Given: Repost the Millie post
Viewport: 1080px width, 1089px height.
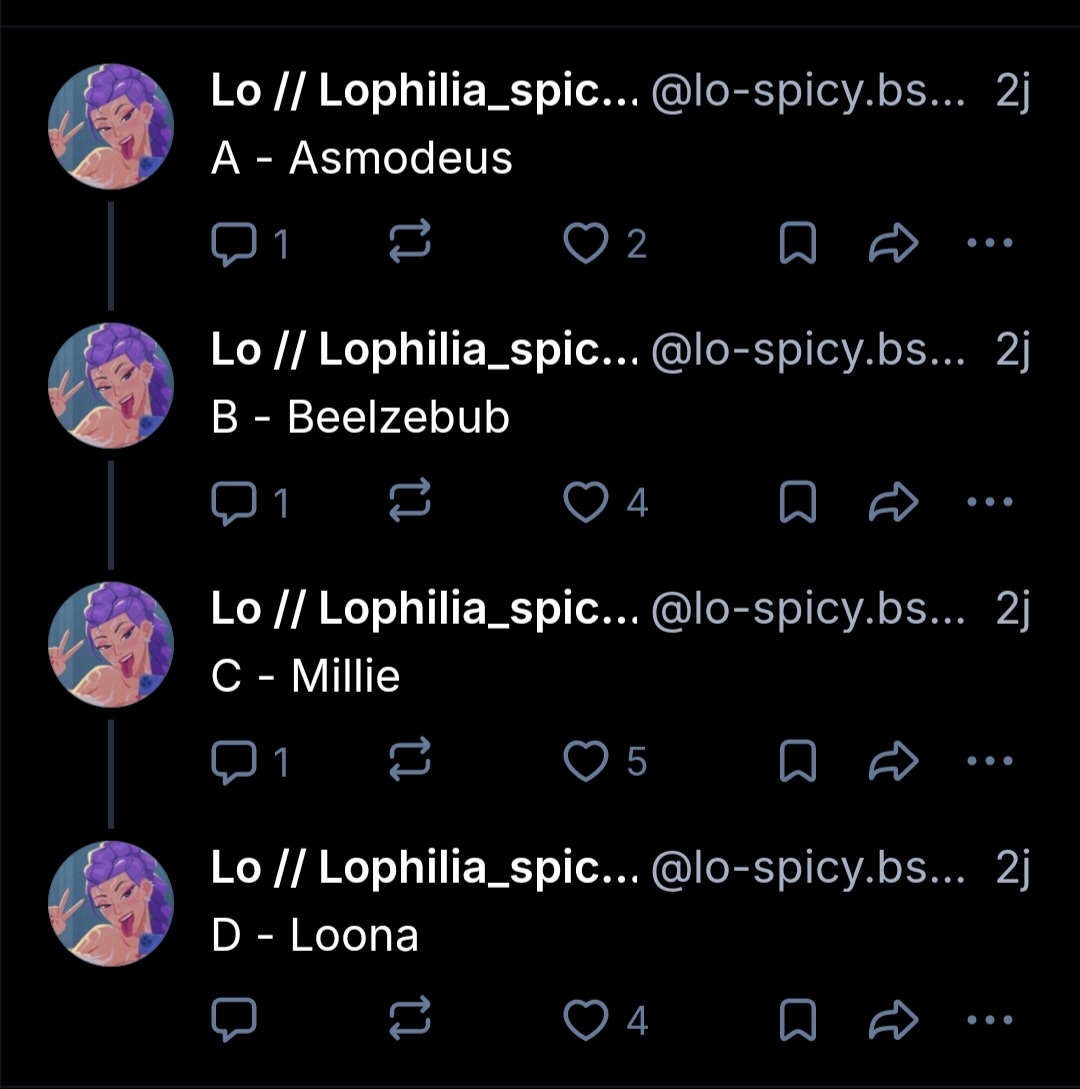Looking at the screenshot, I should pos(409,762).
